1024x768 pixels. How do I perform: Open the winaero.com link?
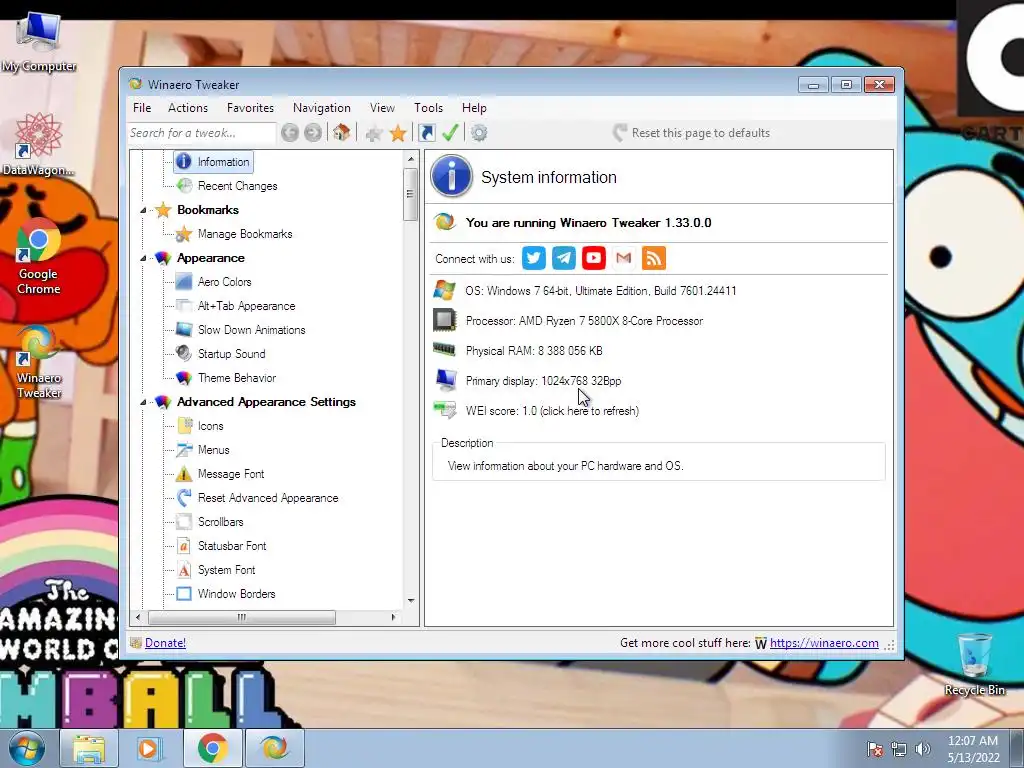[824, 643]
